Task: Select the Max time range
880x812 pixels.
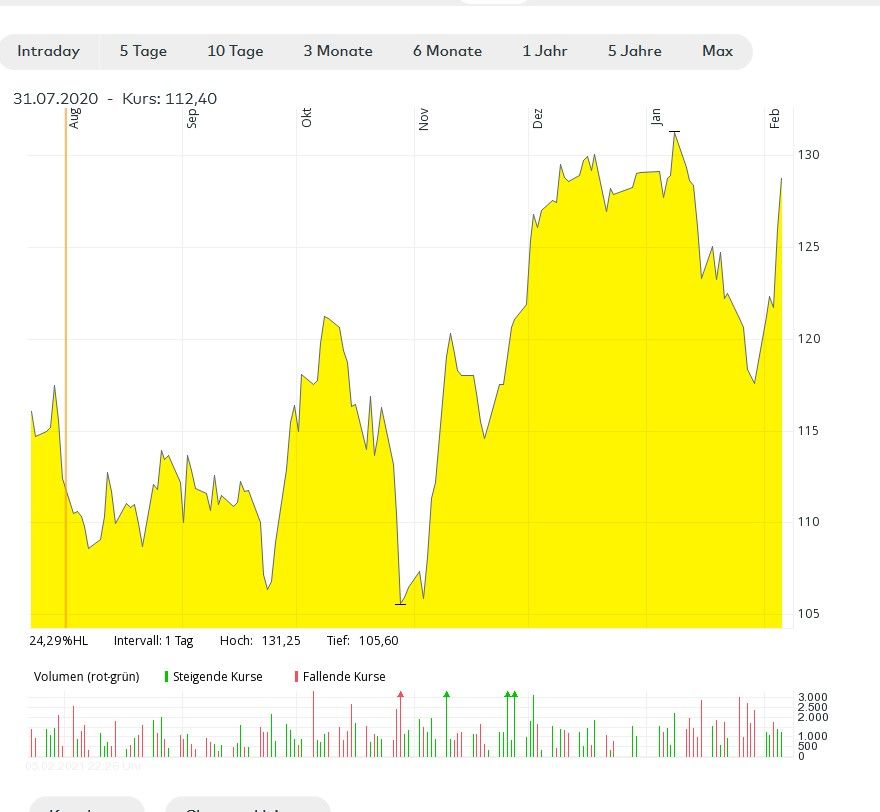Action: 717,51
